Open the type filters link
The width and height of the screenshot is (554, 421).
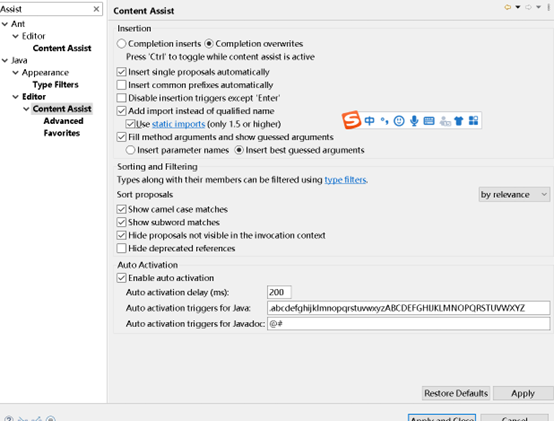pyautogui.click(x=345, y=180)
